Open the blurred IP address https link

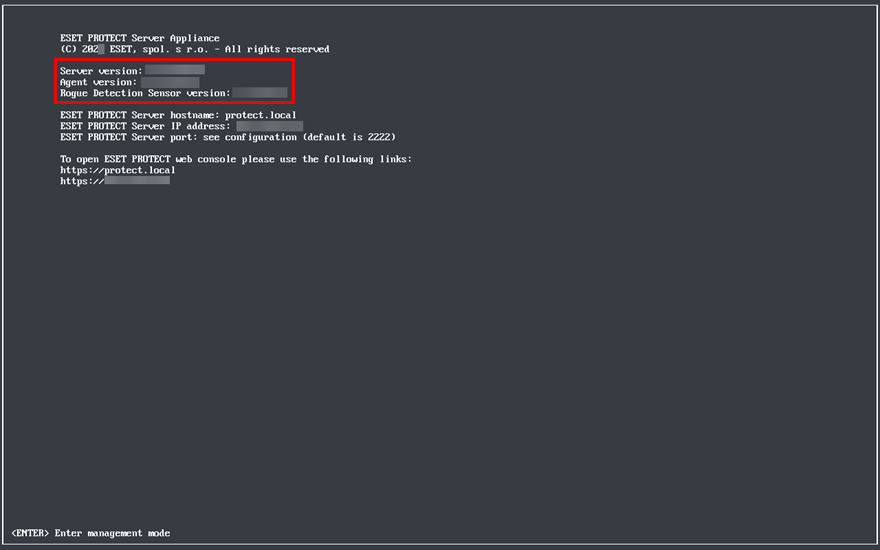tap(115, 181)
